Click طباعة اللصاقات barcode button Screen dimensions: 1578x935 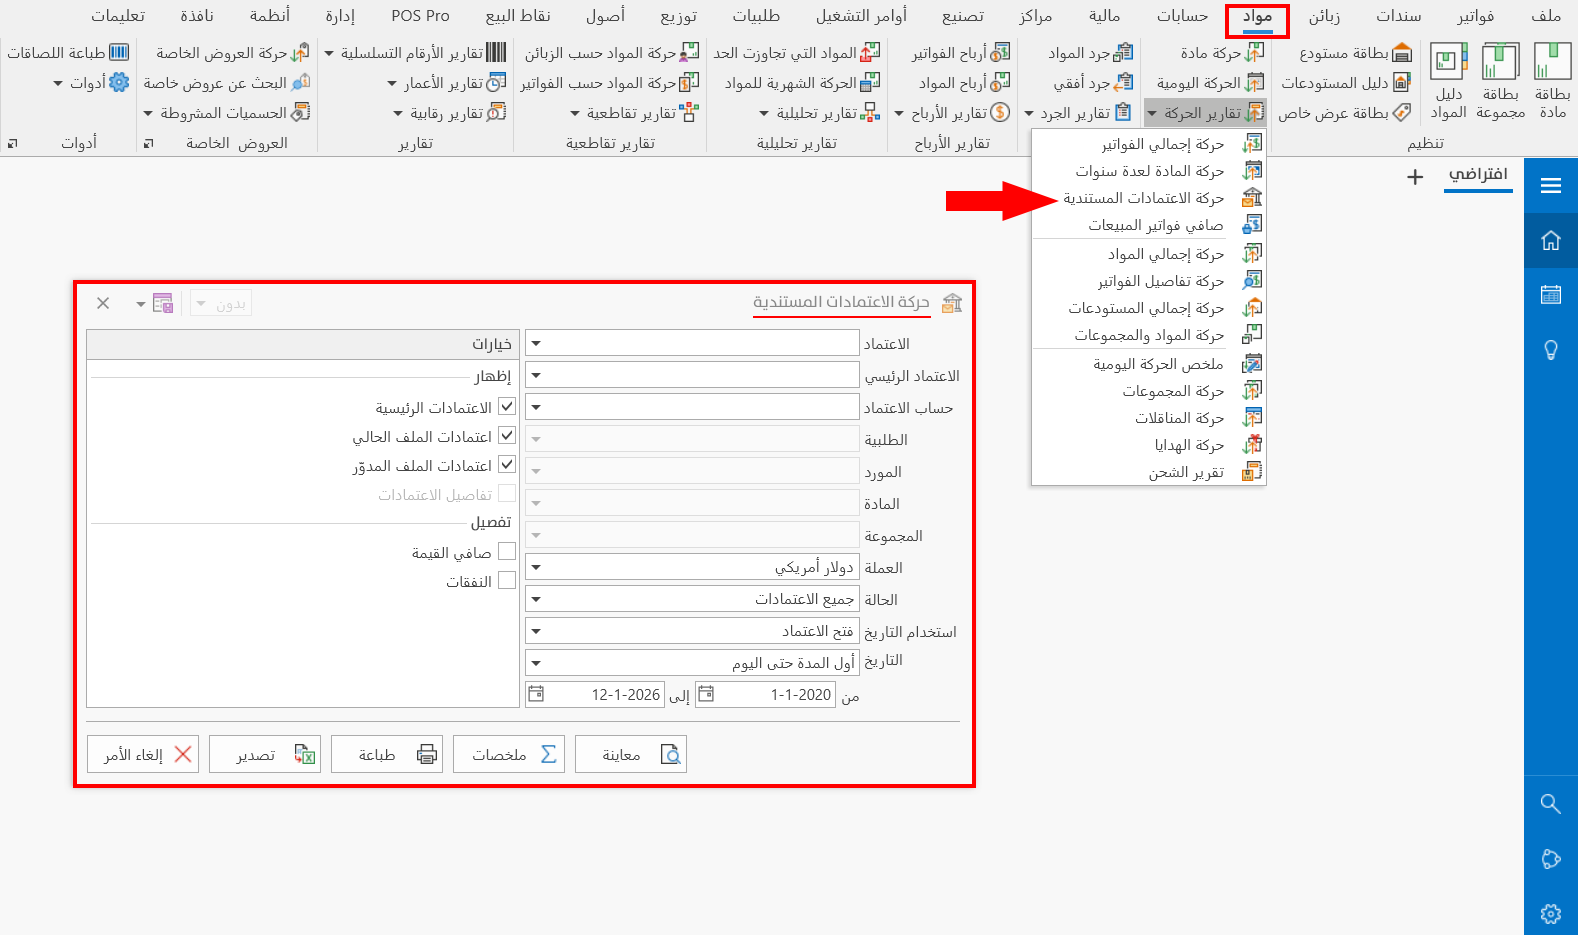68,53
